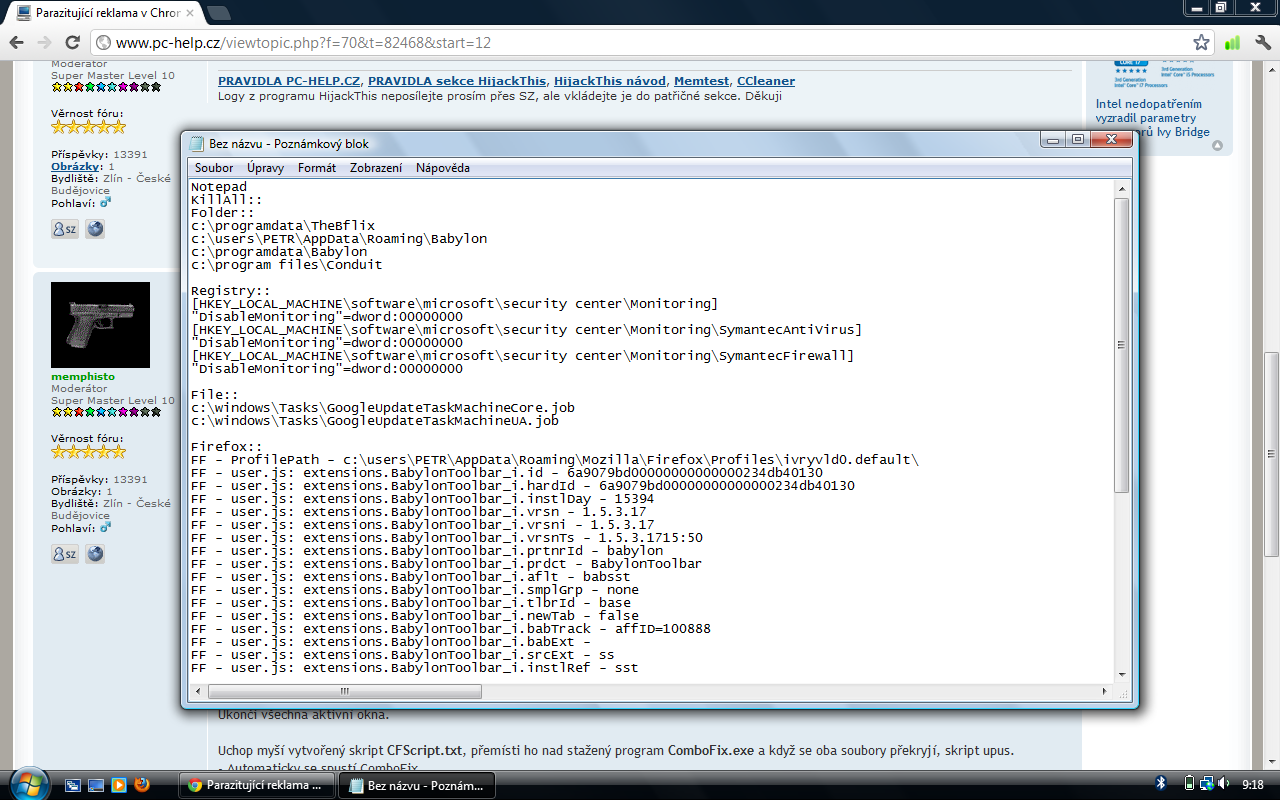
Task: Open Chrome's wrench settings menu
Action: [1261, 43]
